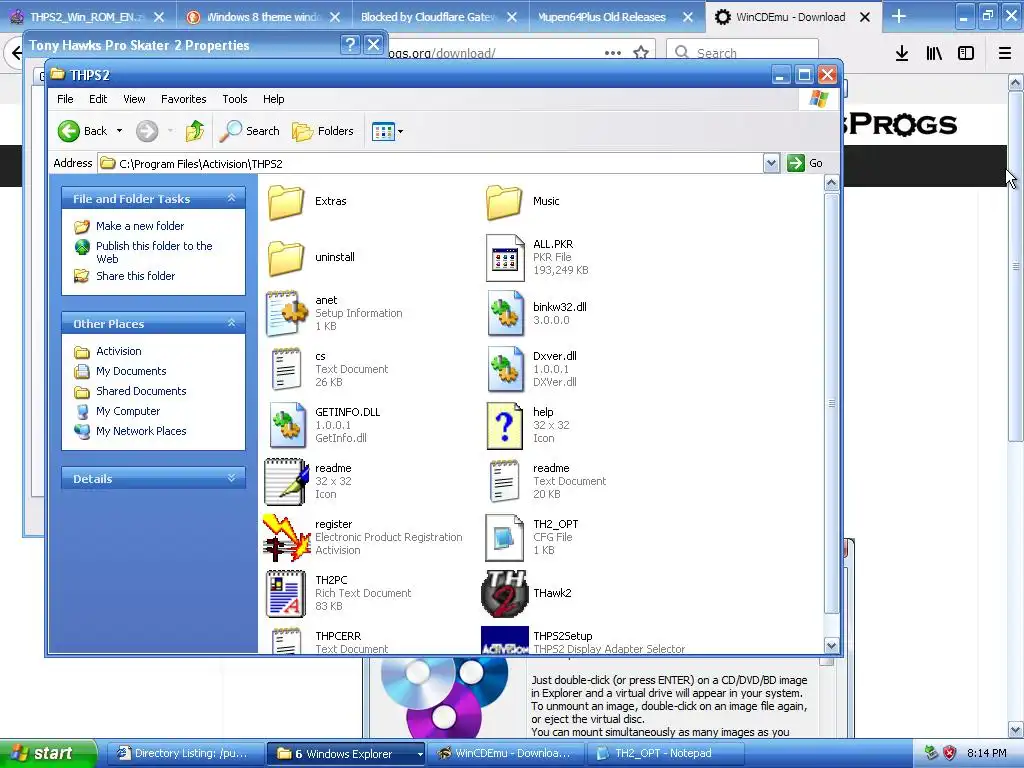Select the anet Setup Information icon
Screen dimensions: 1024x768
point(287,313)
